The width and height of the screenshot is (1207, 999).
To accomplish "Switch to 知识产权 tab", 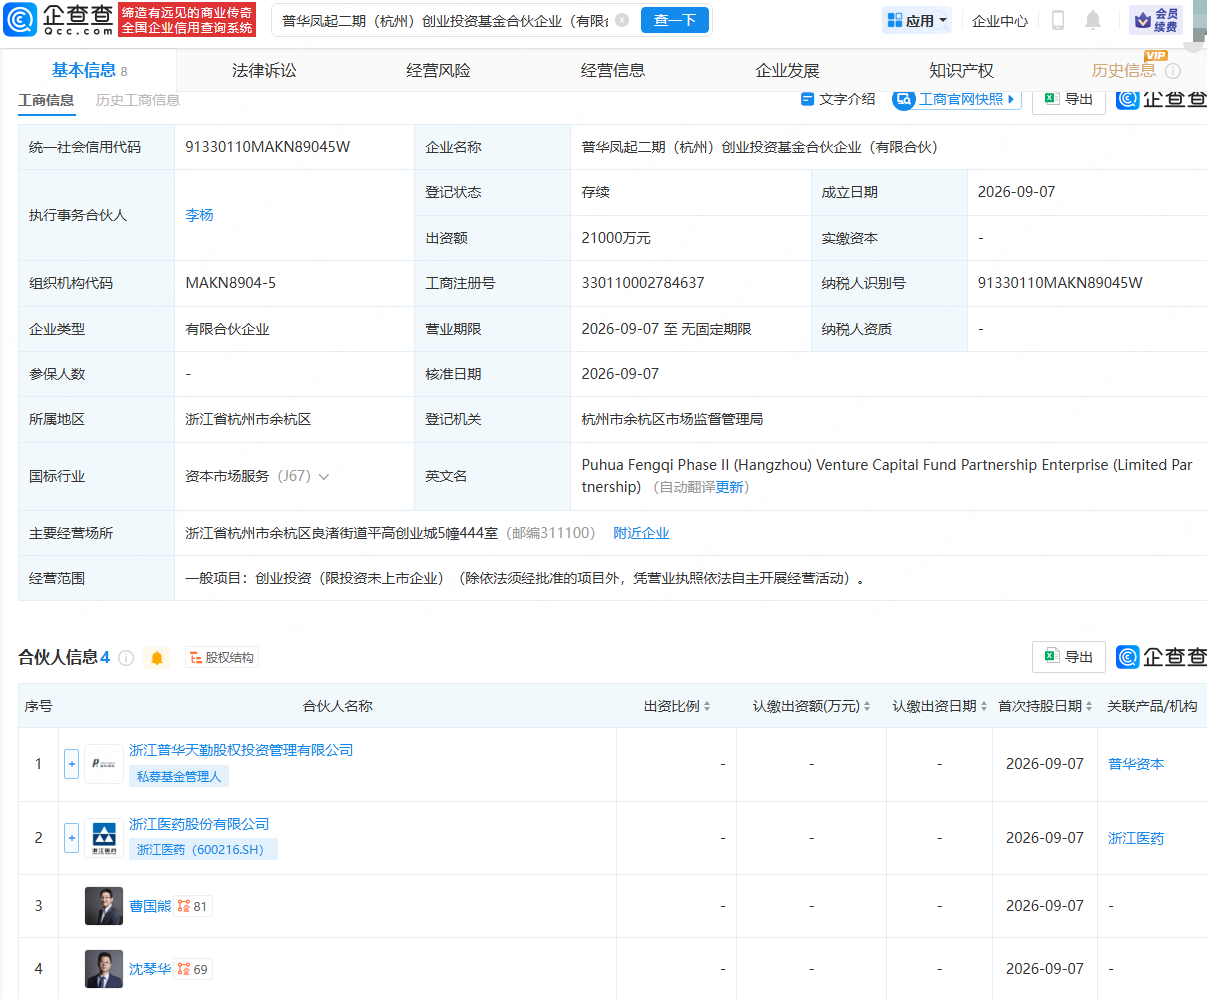I will click(x=961, y=70).
